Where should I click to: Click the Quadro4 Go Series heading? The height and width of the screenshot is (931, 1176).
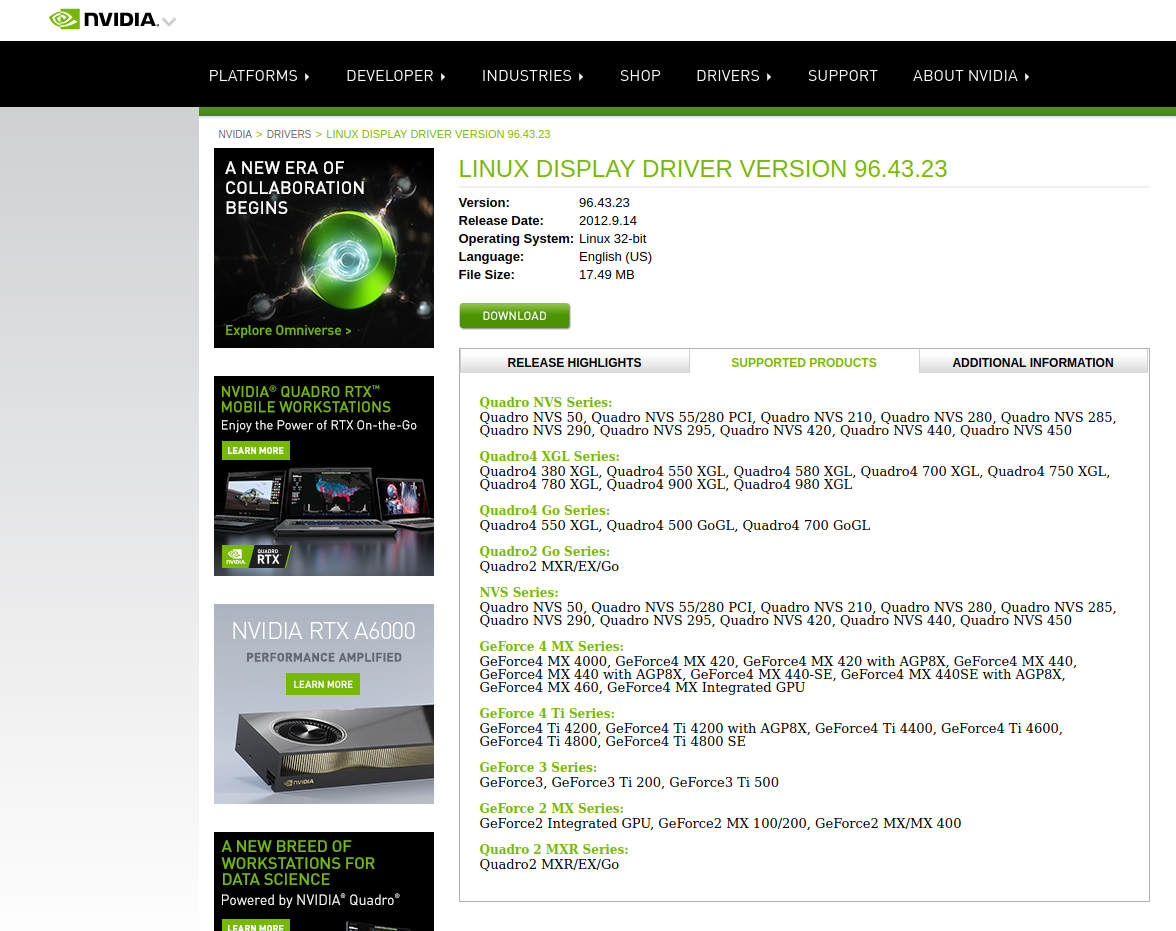[x=544, y=510]
